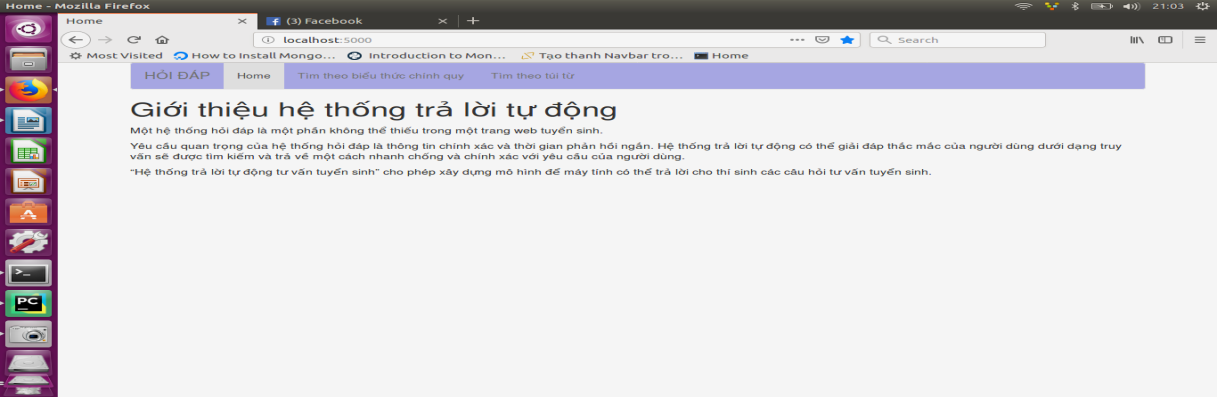1217x397 pixels.
Task: Open the Firefox library icon
Action: 1137,40
